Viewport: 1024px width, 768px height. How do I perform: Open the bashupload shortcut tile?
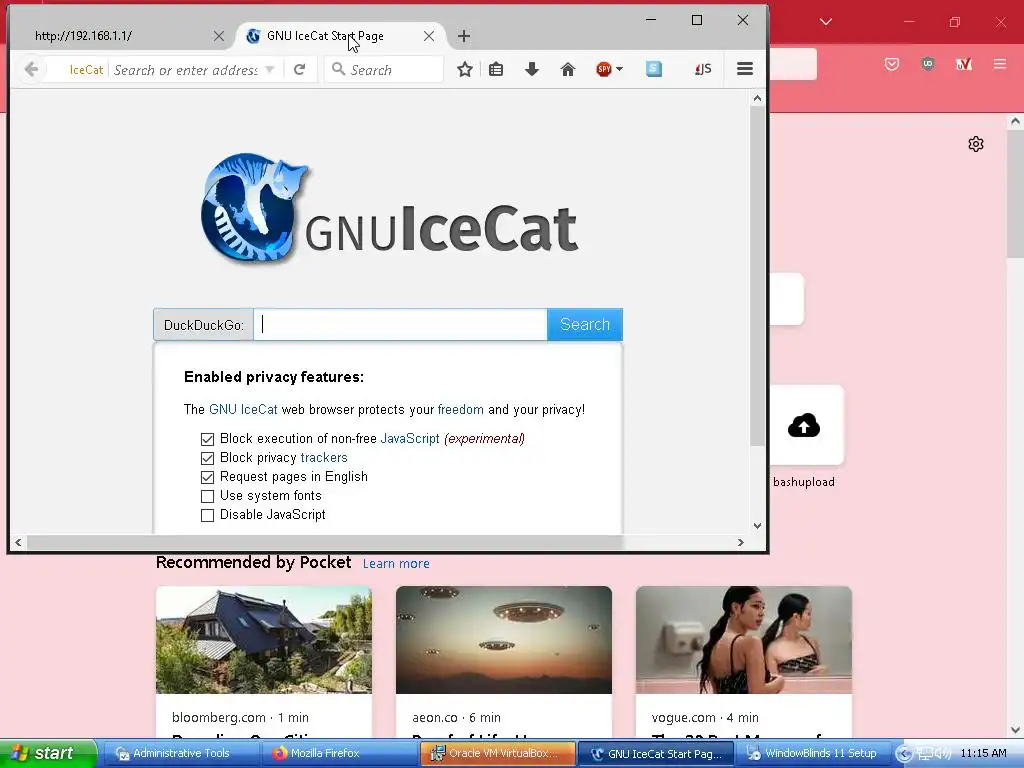[x=804, y=426]
